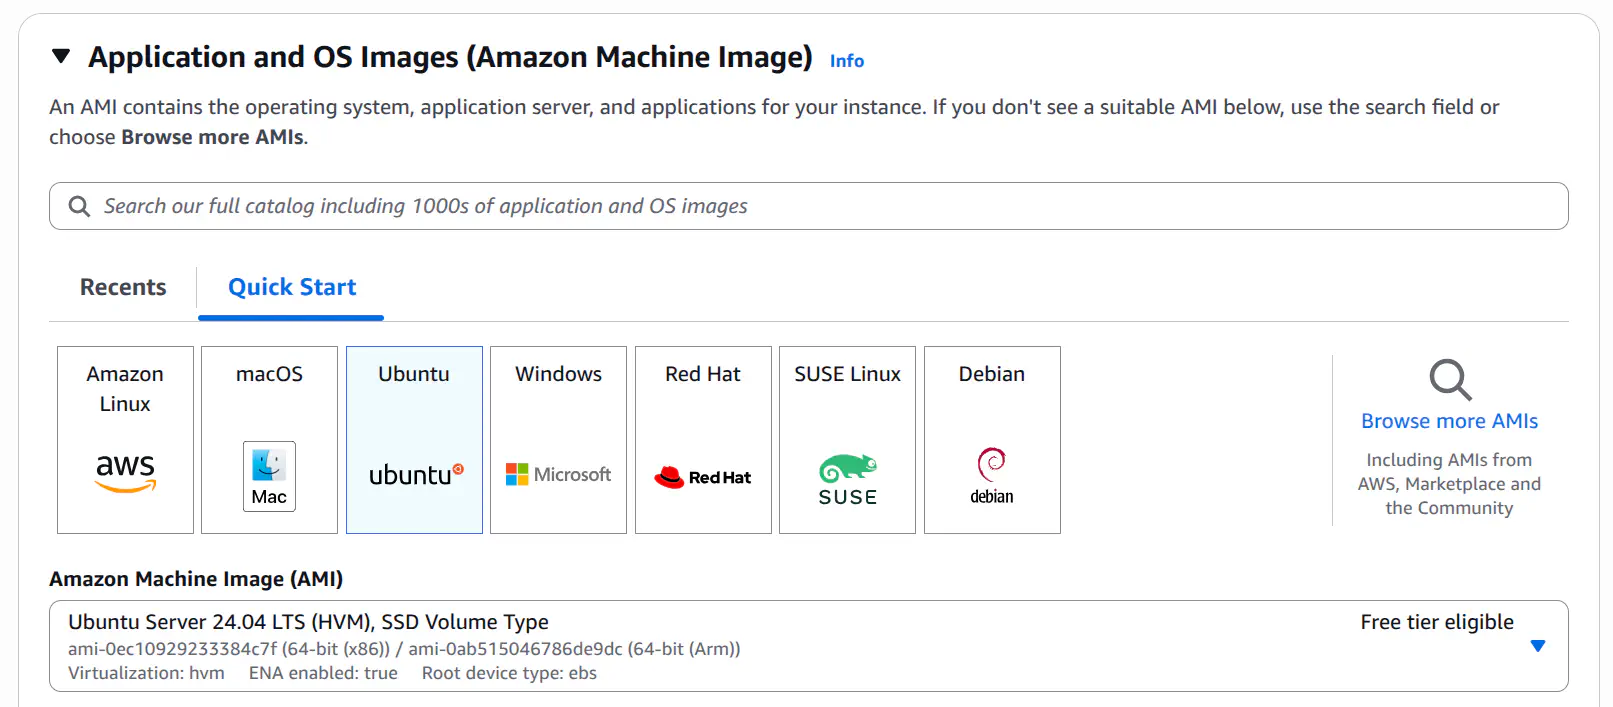
Task: Switch to the Quick Start tab
Action: tap(292, 287)
